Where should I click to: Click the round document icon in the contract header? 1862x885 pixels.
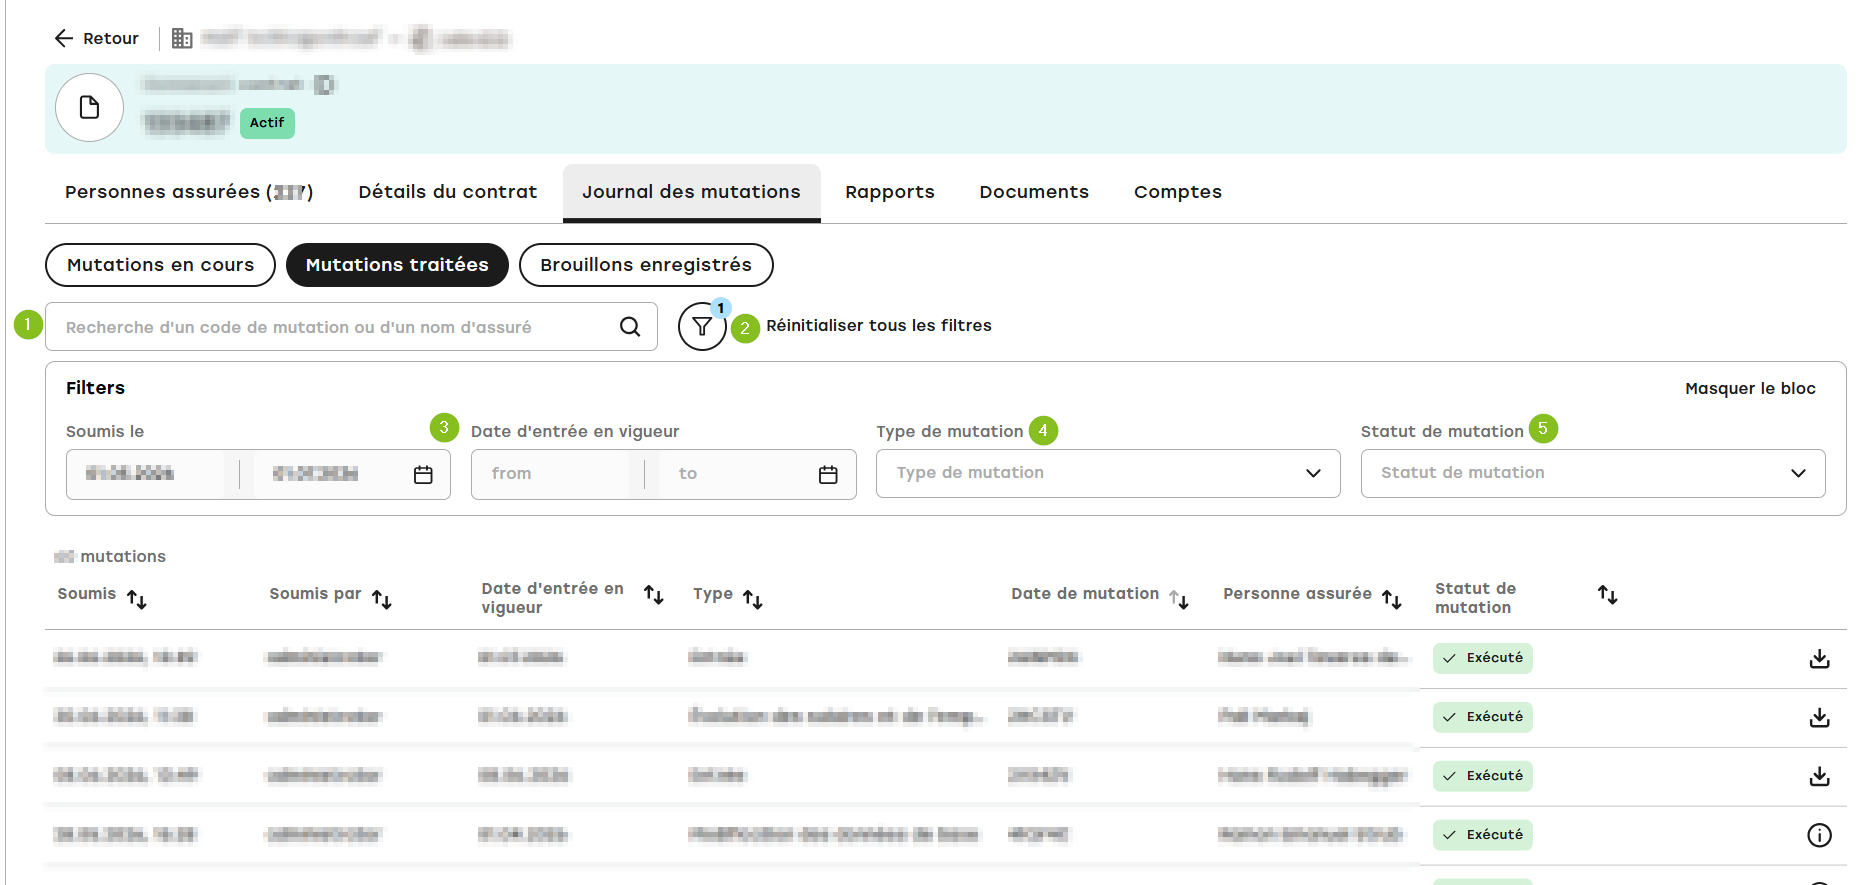(89, 107)
